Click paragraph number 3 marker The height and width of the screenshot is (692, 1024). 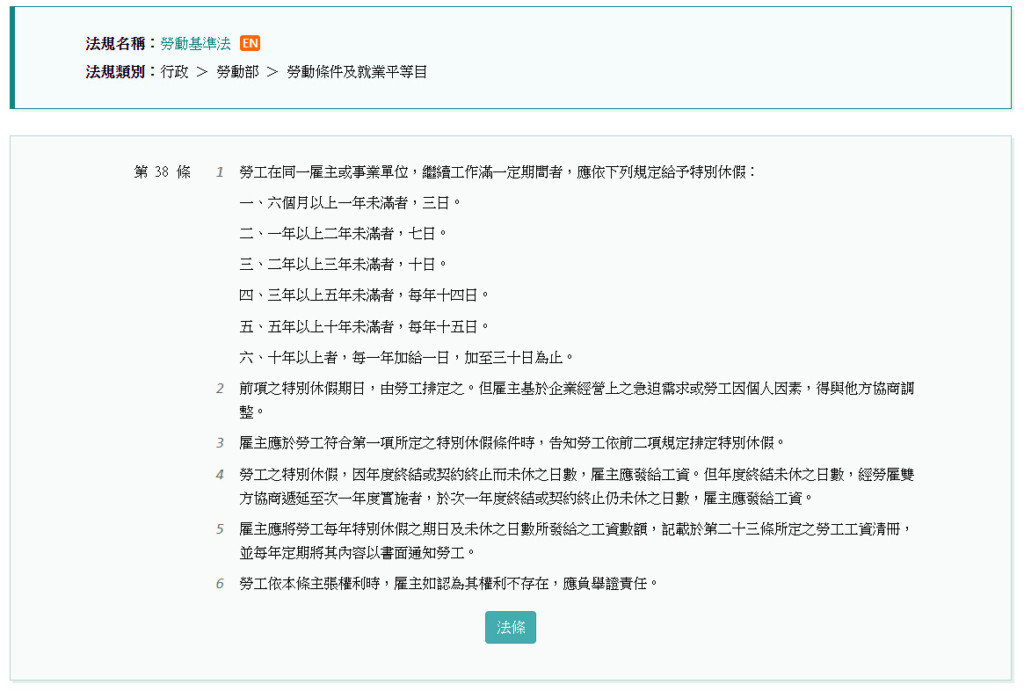tap(220, 443)
